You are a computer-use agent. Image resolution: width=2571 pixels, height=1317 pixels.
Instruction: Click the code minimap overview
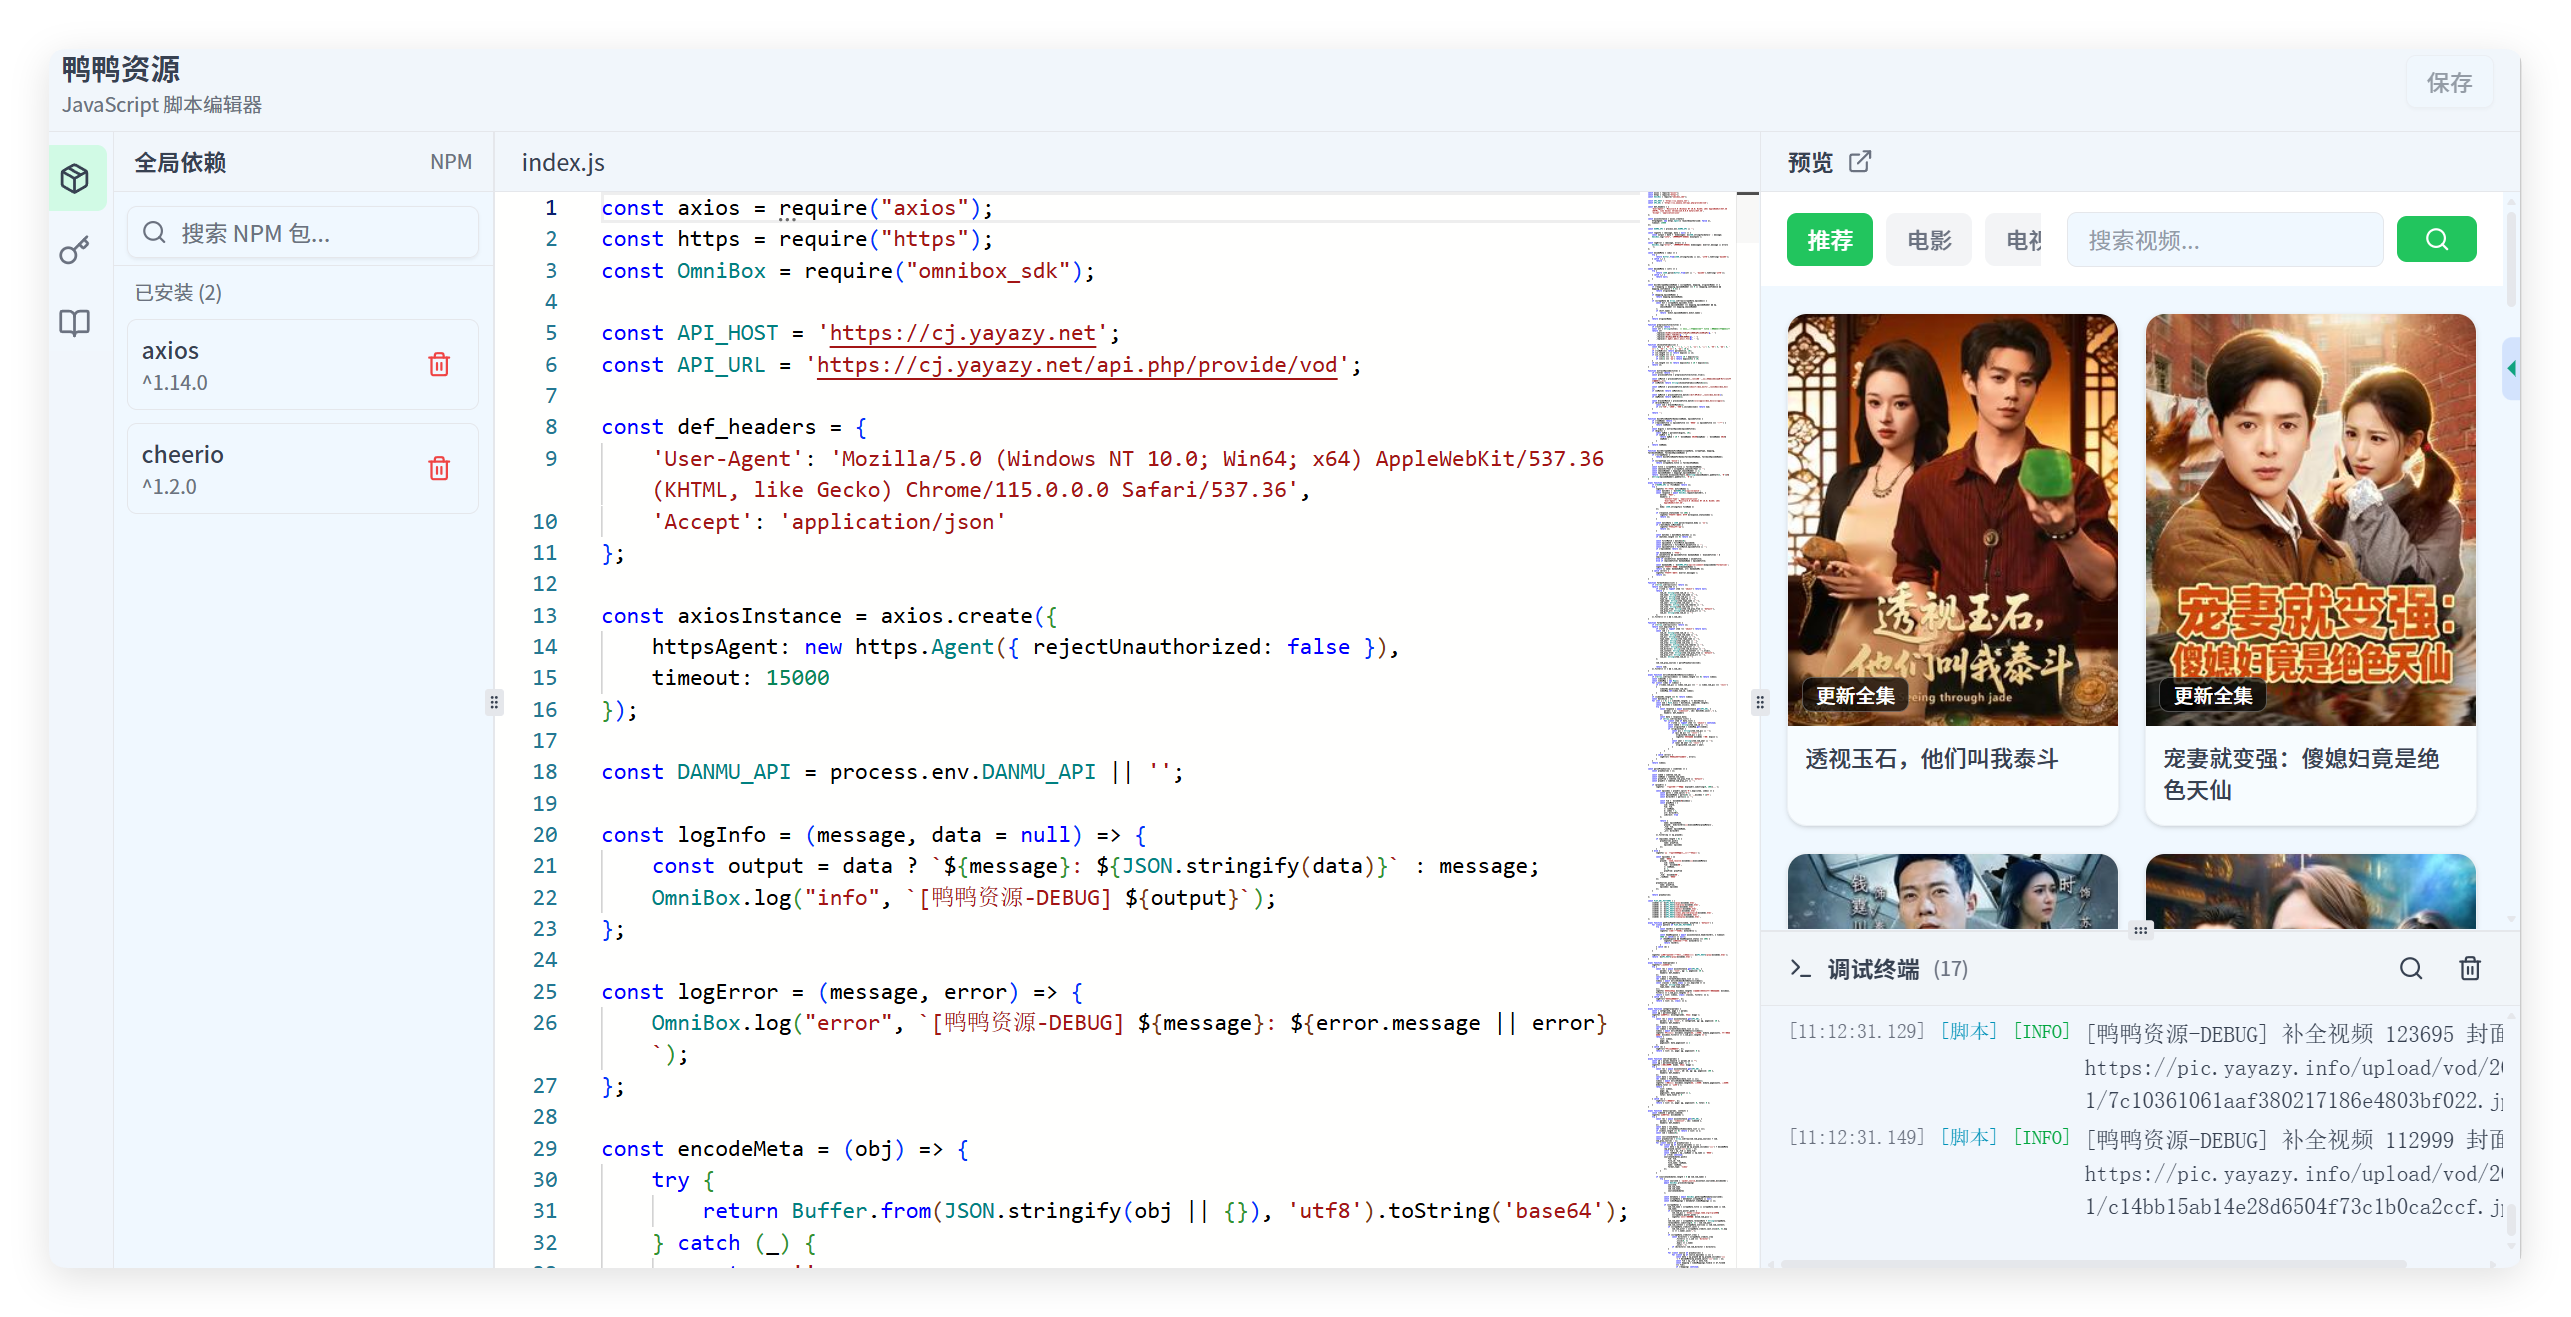pyautogui.click(x=1690, y=729)
